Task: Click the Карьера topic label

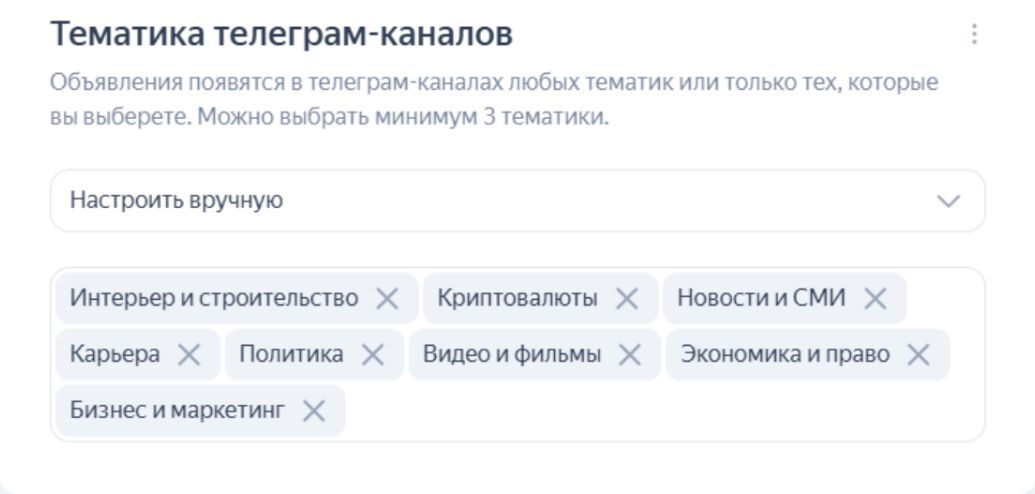Action: click(115, 354)
